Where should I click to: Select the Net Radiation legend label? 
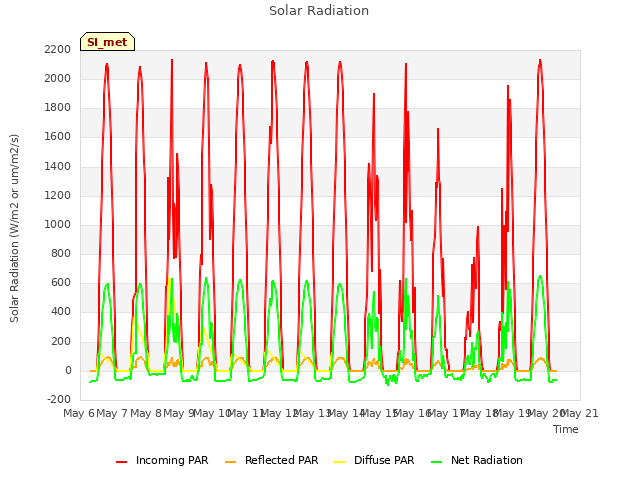pyautogui.click(x=487, y=460)
